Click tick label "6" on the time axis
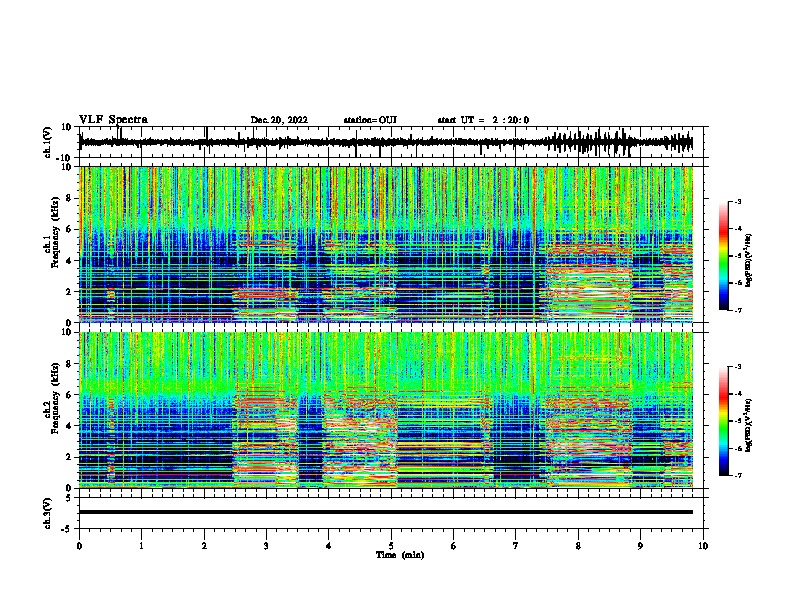 [x=453, y=546]
